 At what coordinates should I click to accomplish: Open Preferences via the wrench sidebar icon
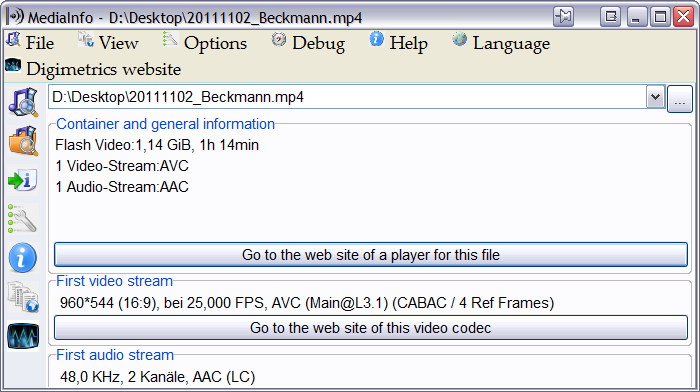[x=22, y=219]
